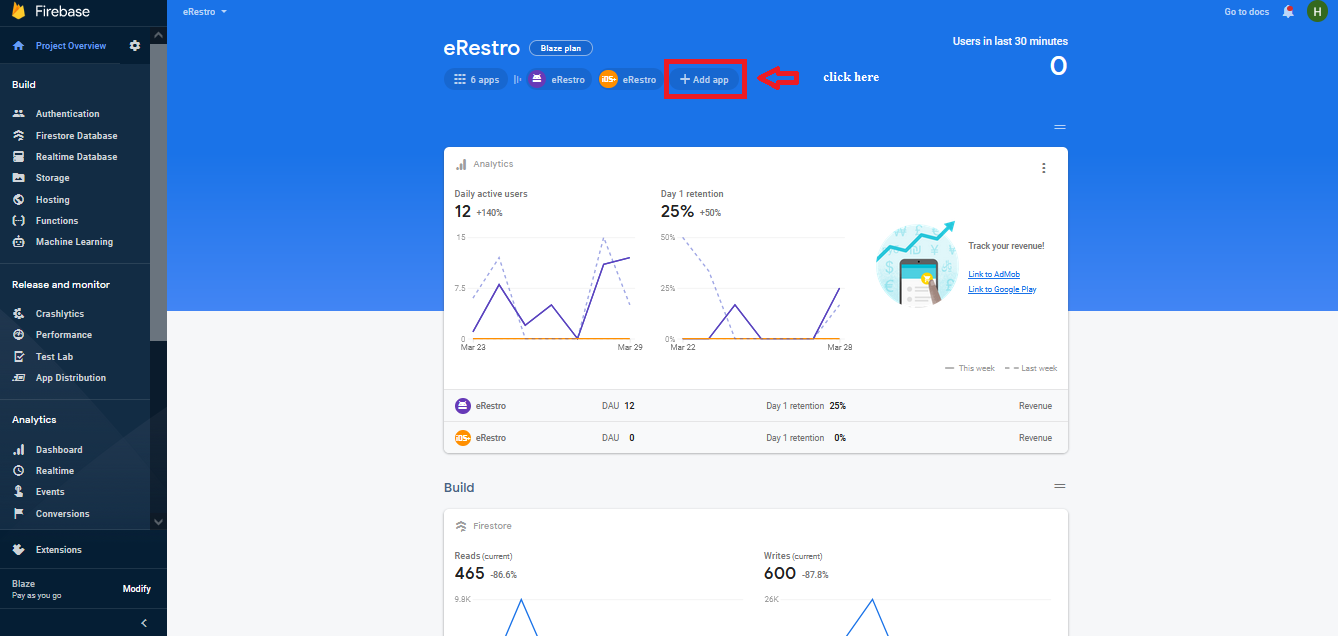Collapse the Build section handle
This screenshot has width=1338, height=636.
point(1059,486)
